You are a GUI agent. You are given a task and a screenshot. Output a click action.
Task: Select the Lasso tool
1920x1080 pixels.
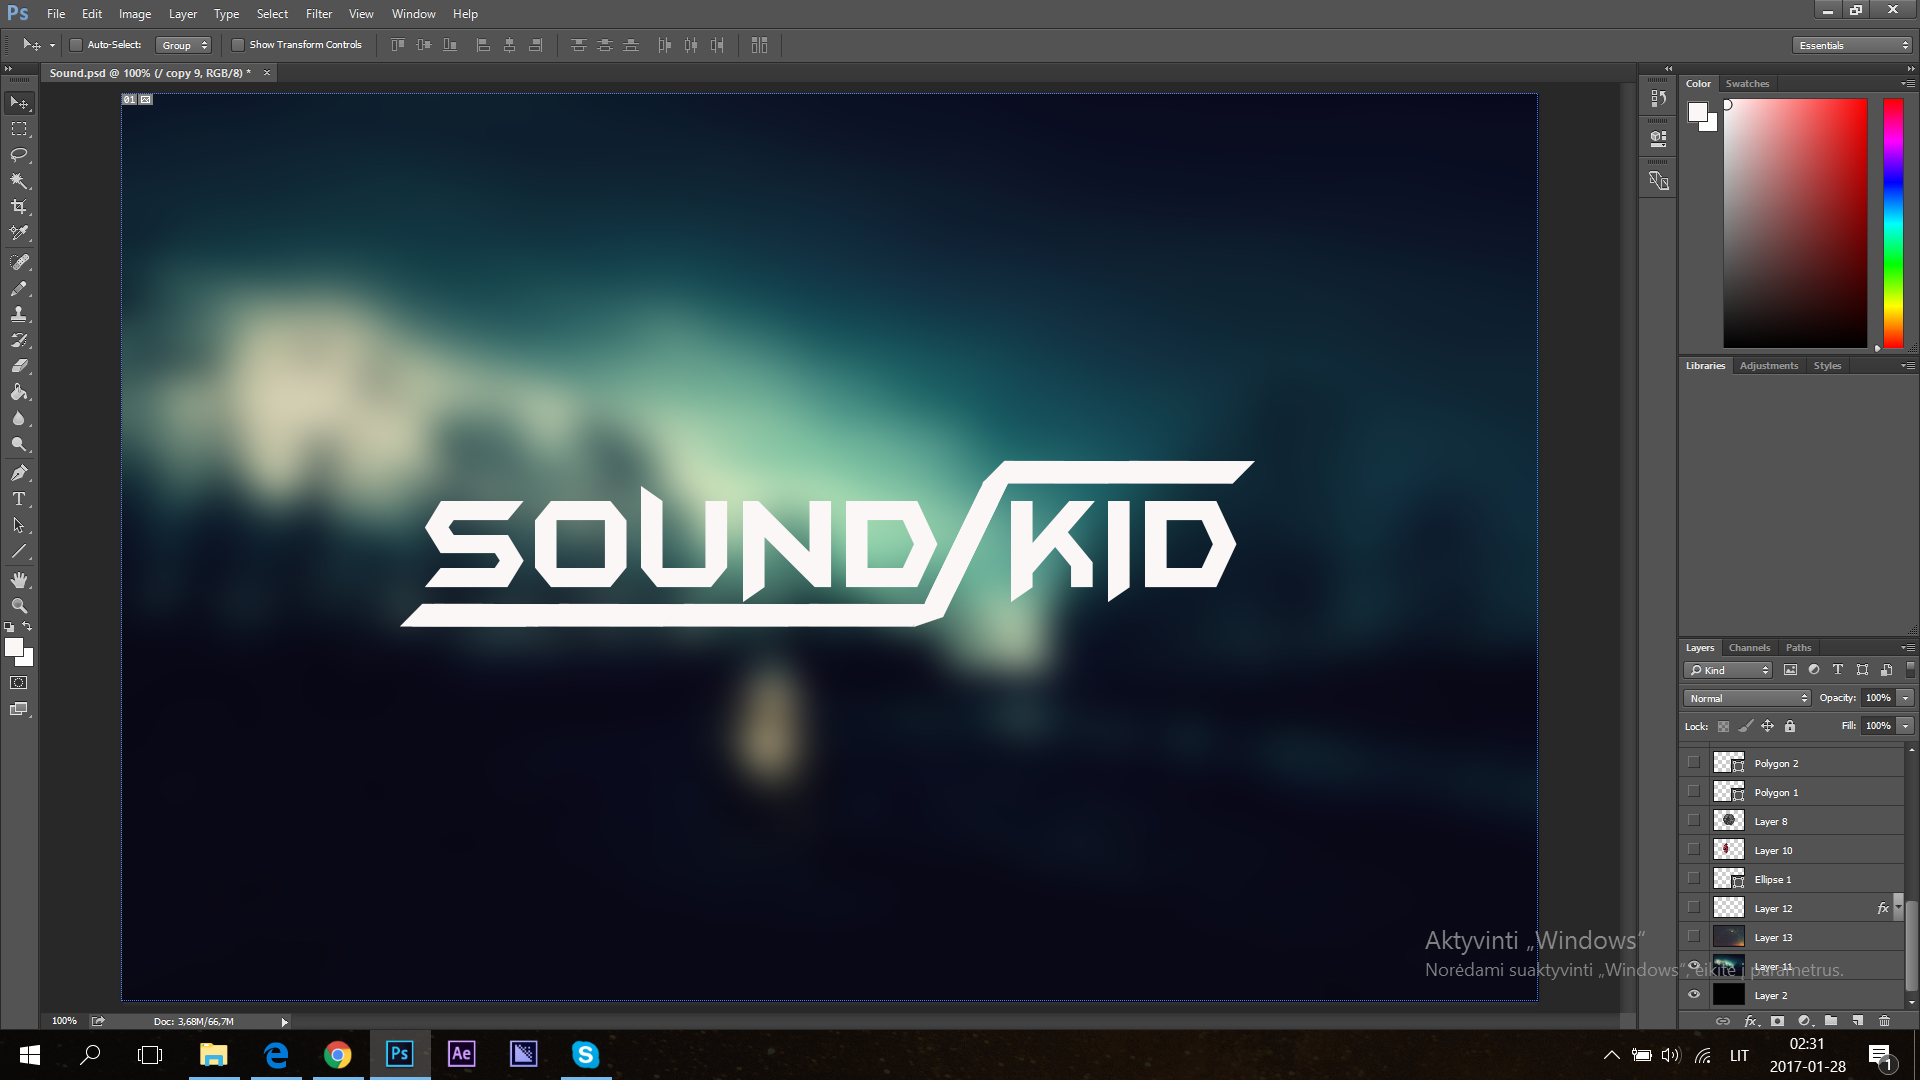tap(19, 155)
